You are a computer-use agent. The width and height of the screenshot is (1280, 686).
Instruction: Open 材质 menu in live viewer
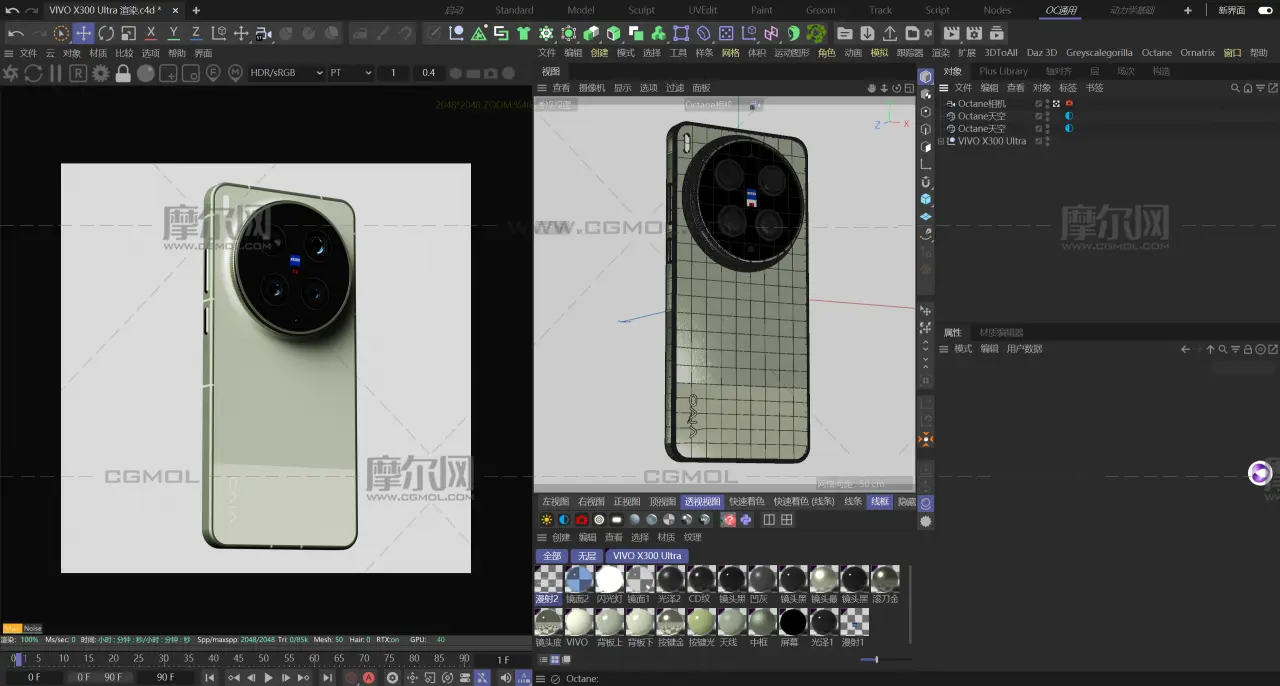point(98,53)
